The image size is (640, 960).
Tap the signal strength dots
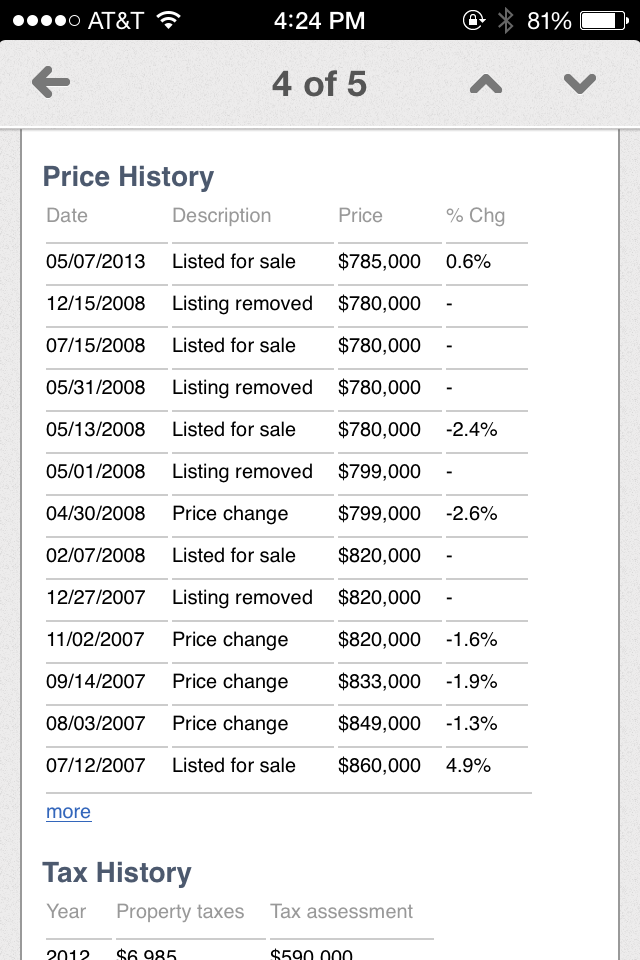pos(46,21)
